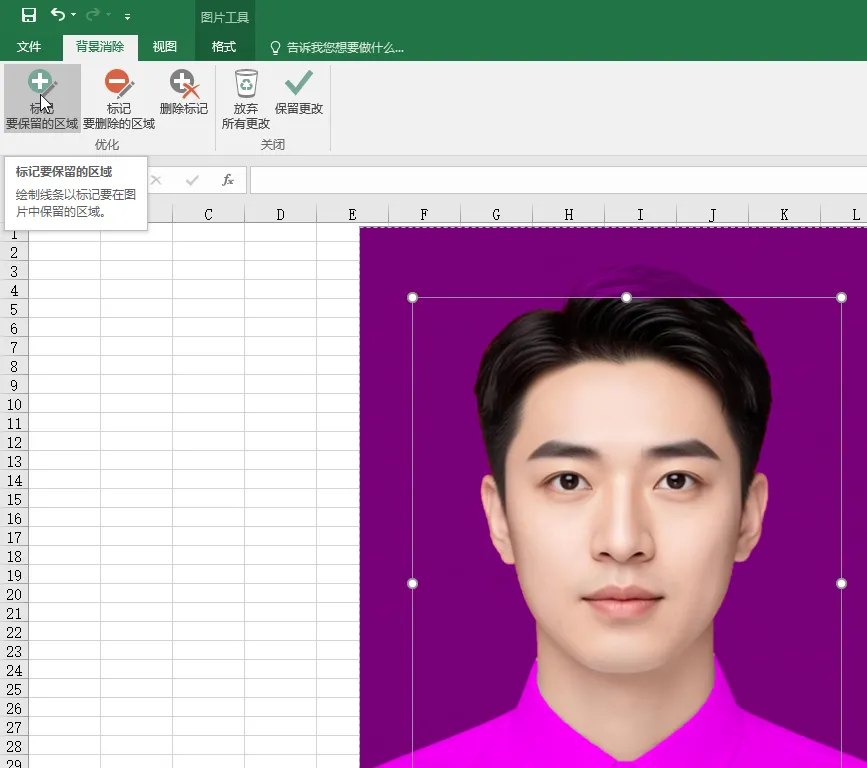Viewport: 867px width, 768px height.
Task: Click 放弃所有更改 trash icon
Action: [x=246, y=100]
